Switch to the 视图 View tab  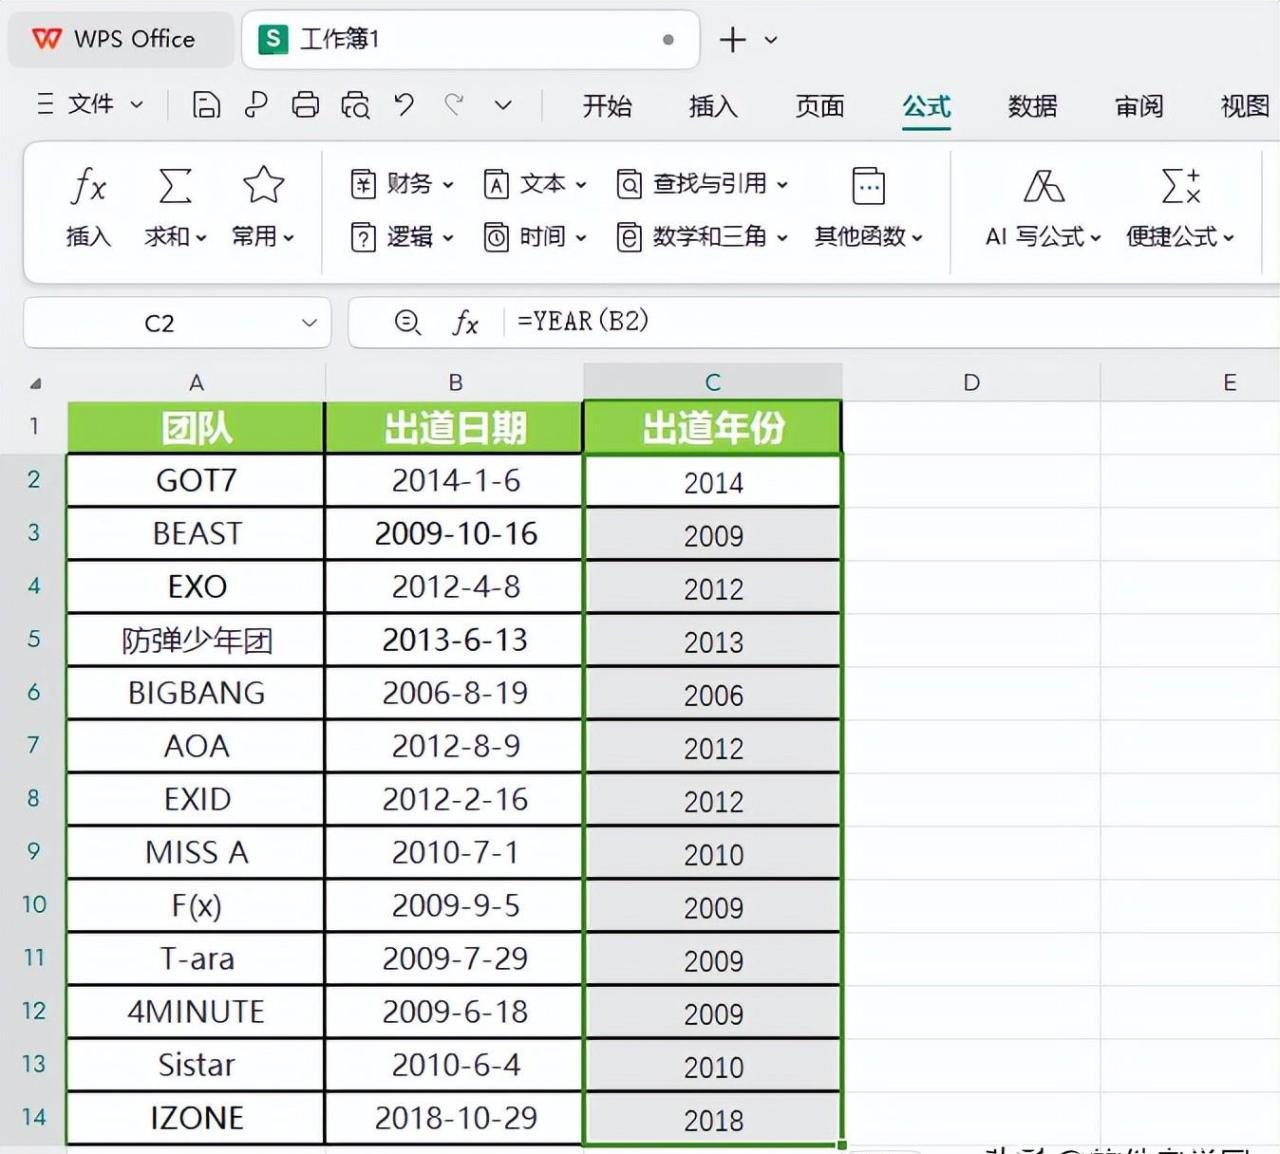1245,105
